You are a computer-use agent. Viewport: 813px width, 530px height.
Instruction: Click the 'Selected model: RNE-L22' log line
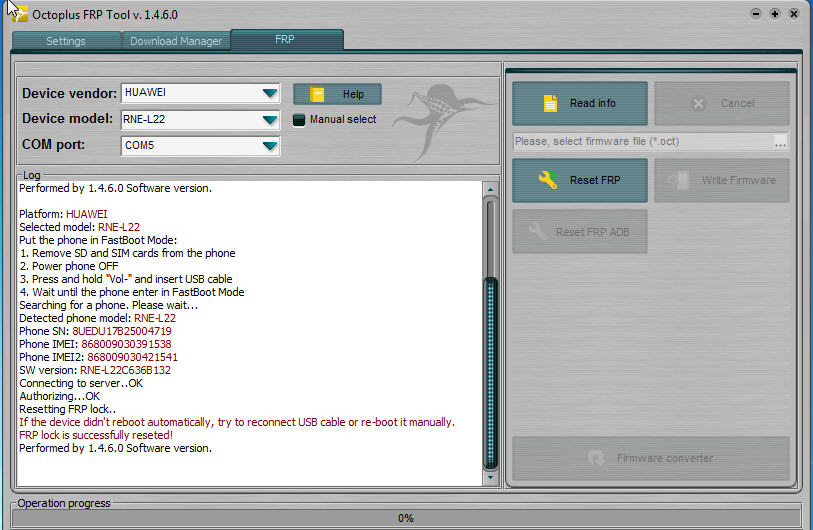coord(79,227)
